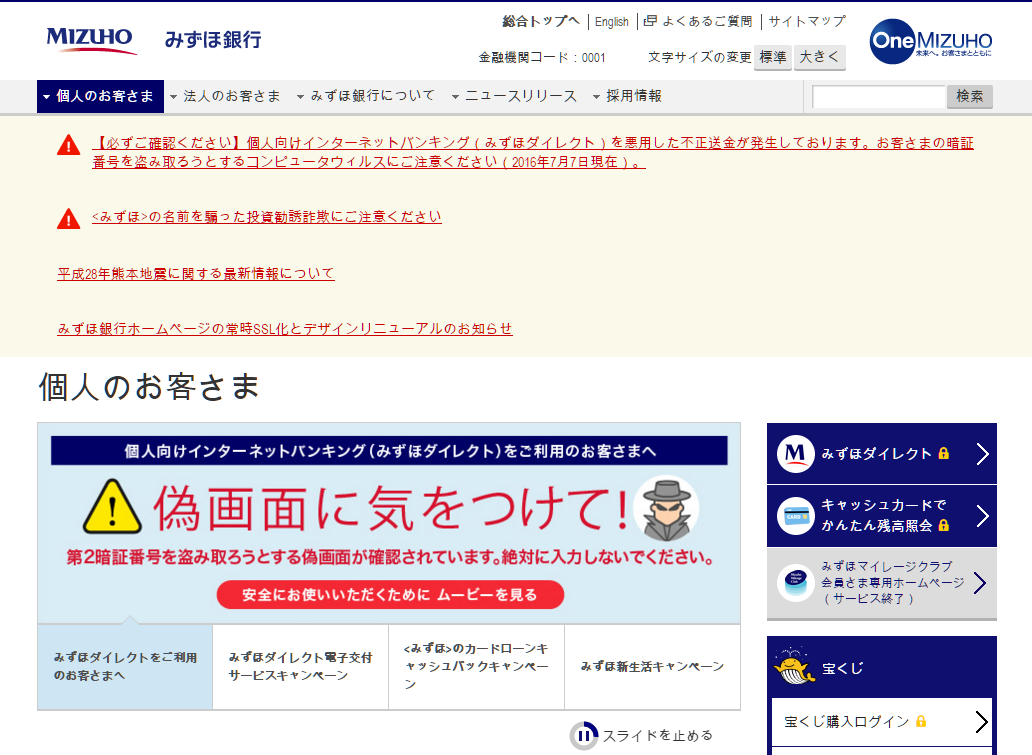Click the One MIZUHO logo badge

pos(931,41)
